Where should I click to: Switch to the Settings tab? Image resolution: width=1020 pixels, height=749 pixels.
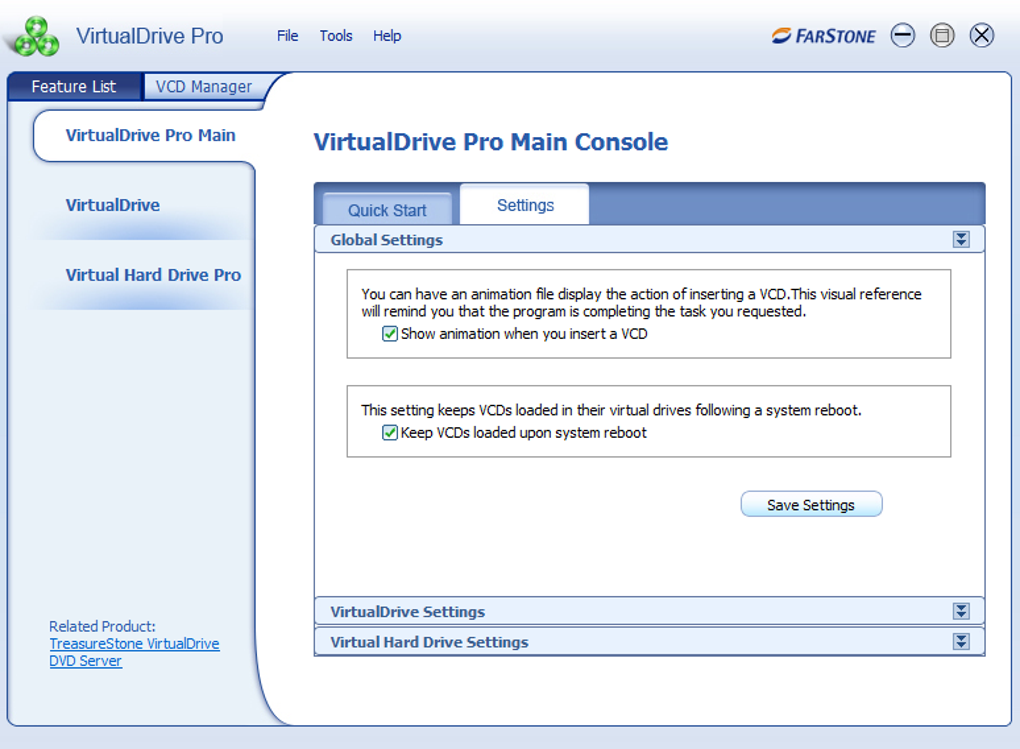pos(525,205)
